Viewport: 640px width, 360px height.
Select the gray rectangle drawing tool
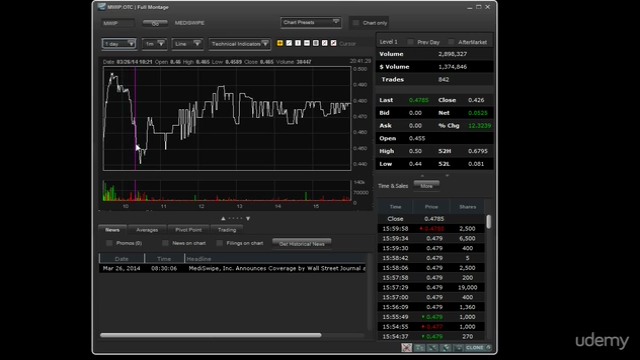(316, 43)
